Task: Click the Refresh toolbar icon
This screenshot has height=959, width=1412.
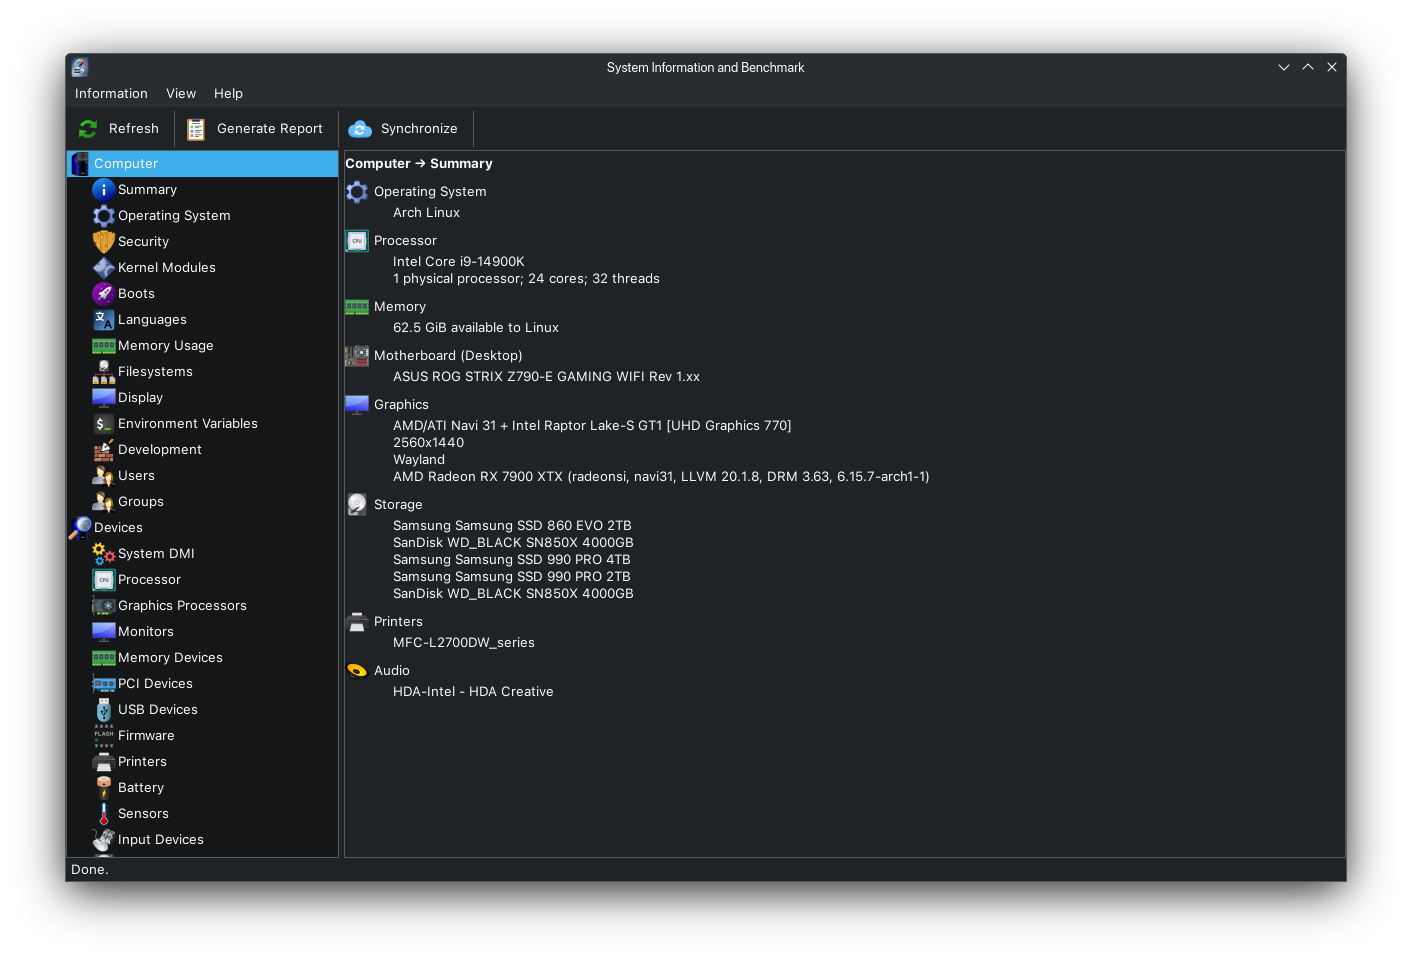Action: [88, 129]
